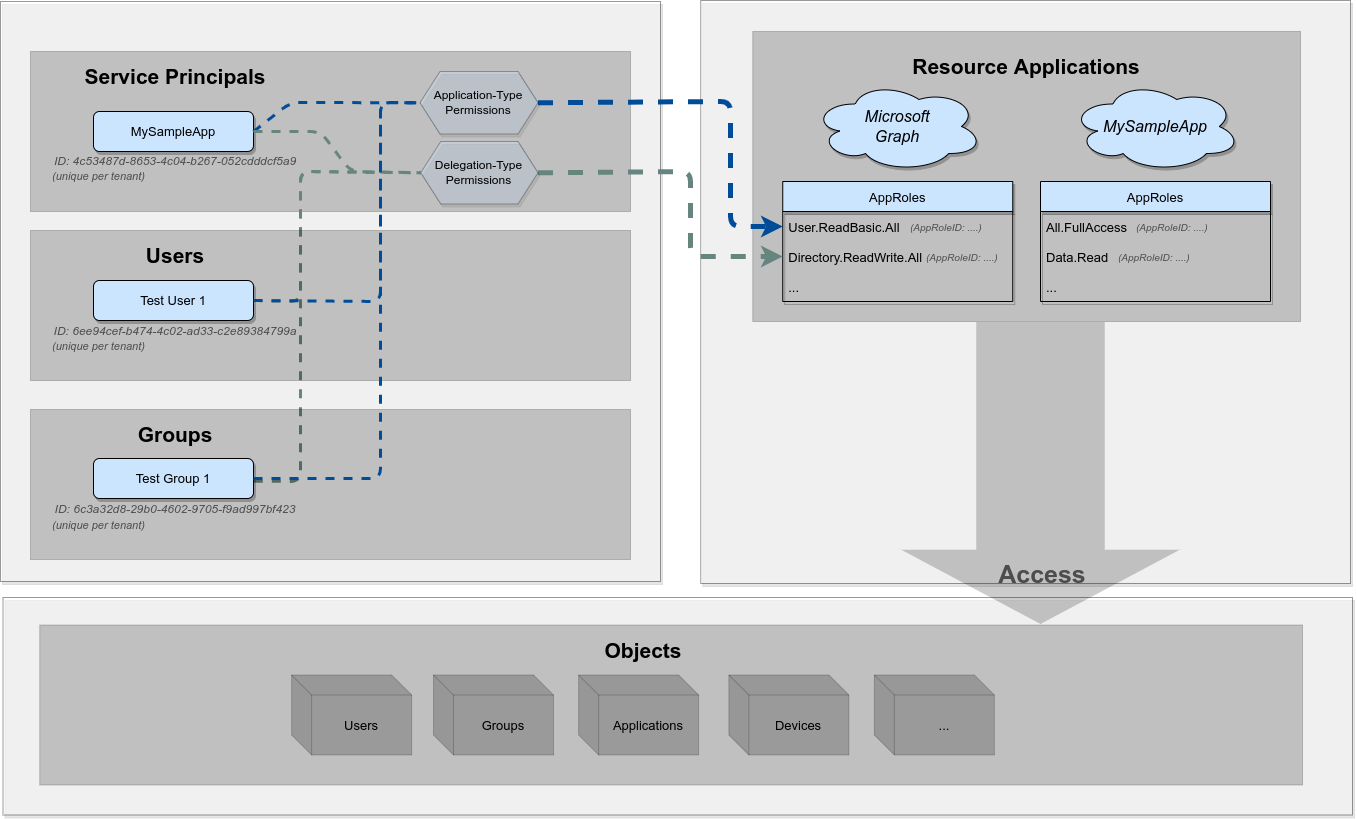Image resolution: width=1357 pixels, height=819 pixels.
Task: Click the Test Group 1 box
Action: click(173, 478)
